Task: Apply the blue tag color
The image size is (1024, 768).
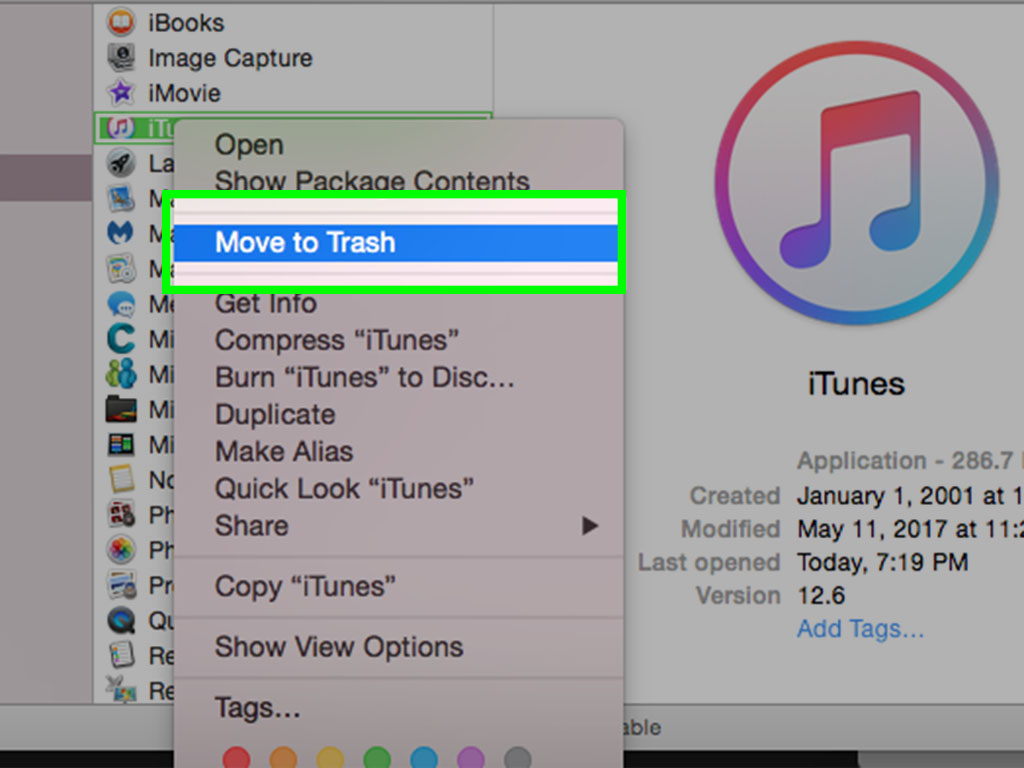Action: (x=424, y=758)
